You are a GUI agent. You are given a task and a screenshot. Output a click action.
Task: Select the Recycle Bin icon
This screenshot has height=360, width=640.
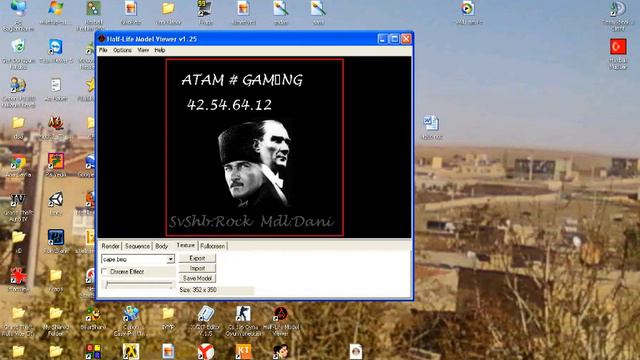click(x=18, y=54)
